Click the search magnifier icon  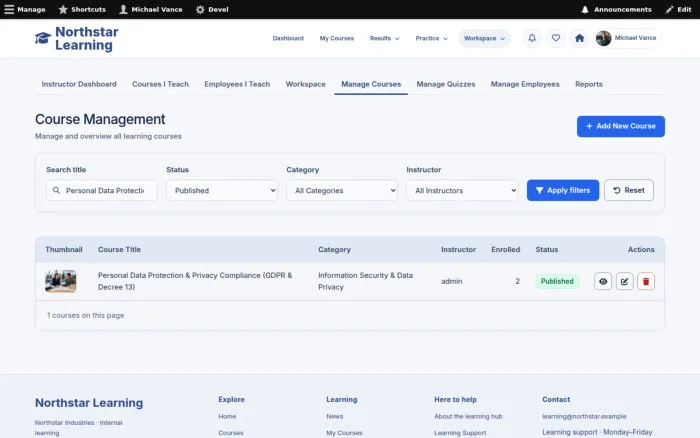click(x=56, y=190)
